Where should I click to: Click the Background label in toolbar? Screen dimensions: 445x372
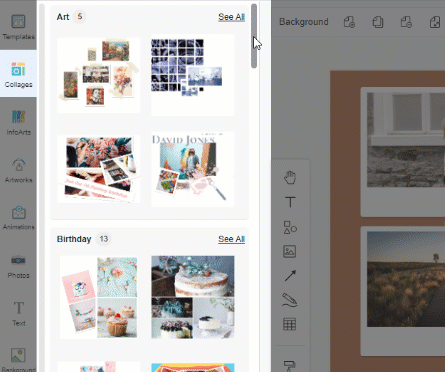(x=304, y=22)
